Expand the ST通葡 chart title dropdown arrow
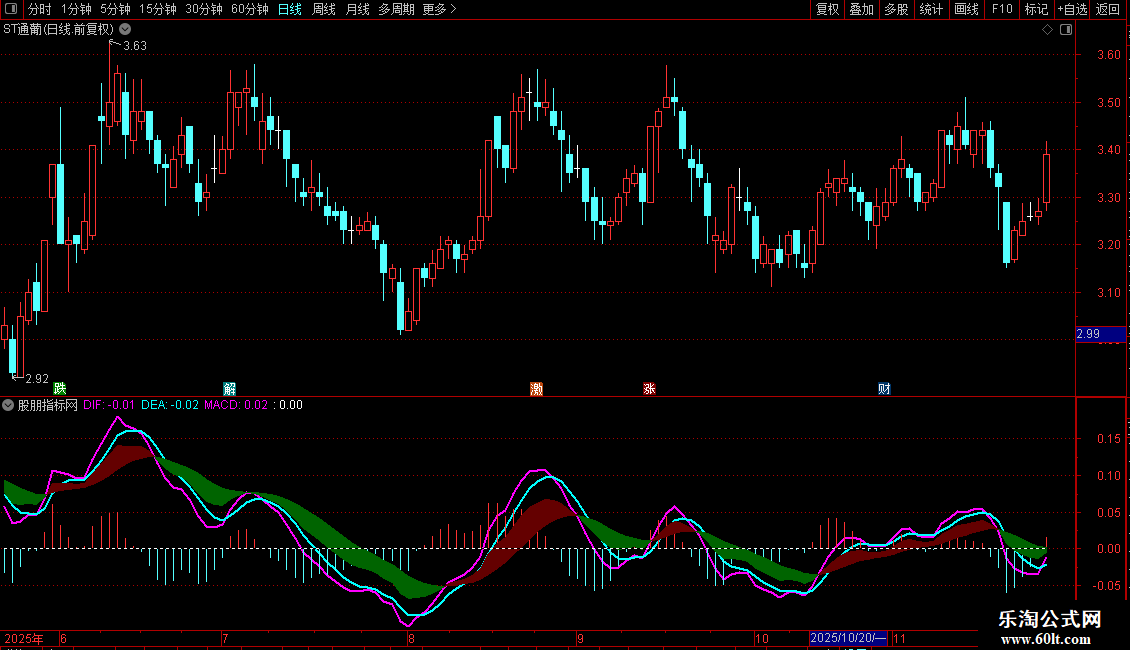 (125, 30)
